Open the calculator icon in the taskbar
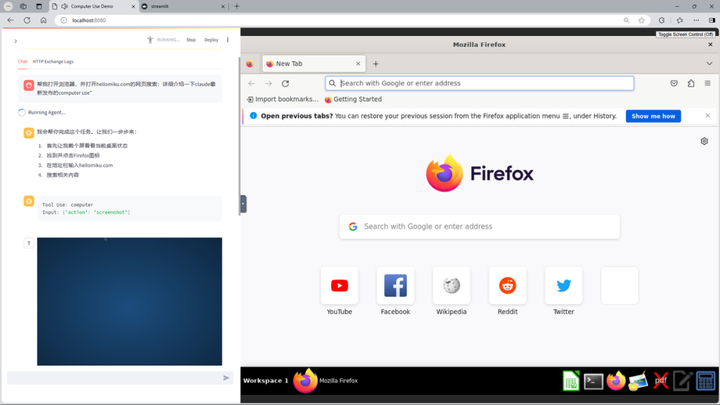 706,381
